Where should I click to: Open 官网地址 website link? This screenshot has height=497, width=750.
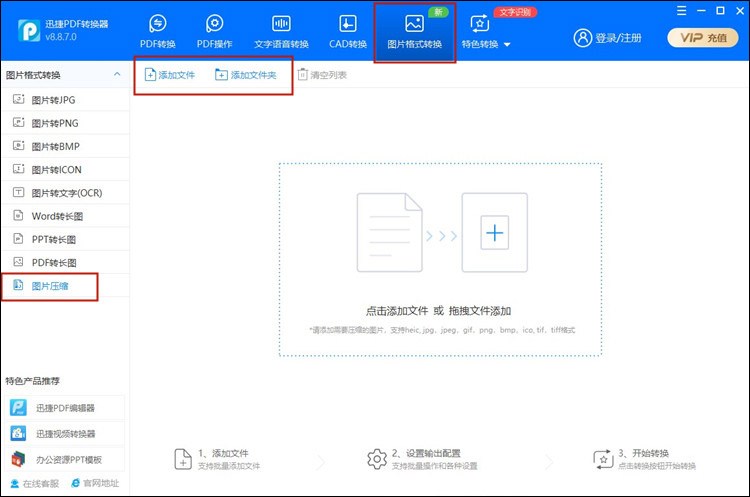point(95,483)
